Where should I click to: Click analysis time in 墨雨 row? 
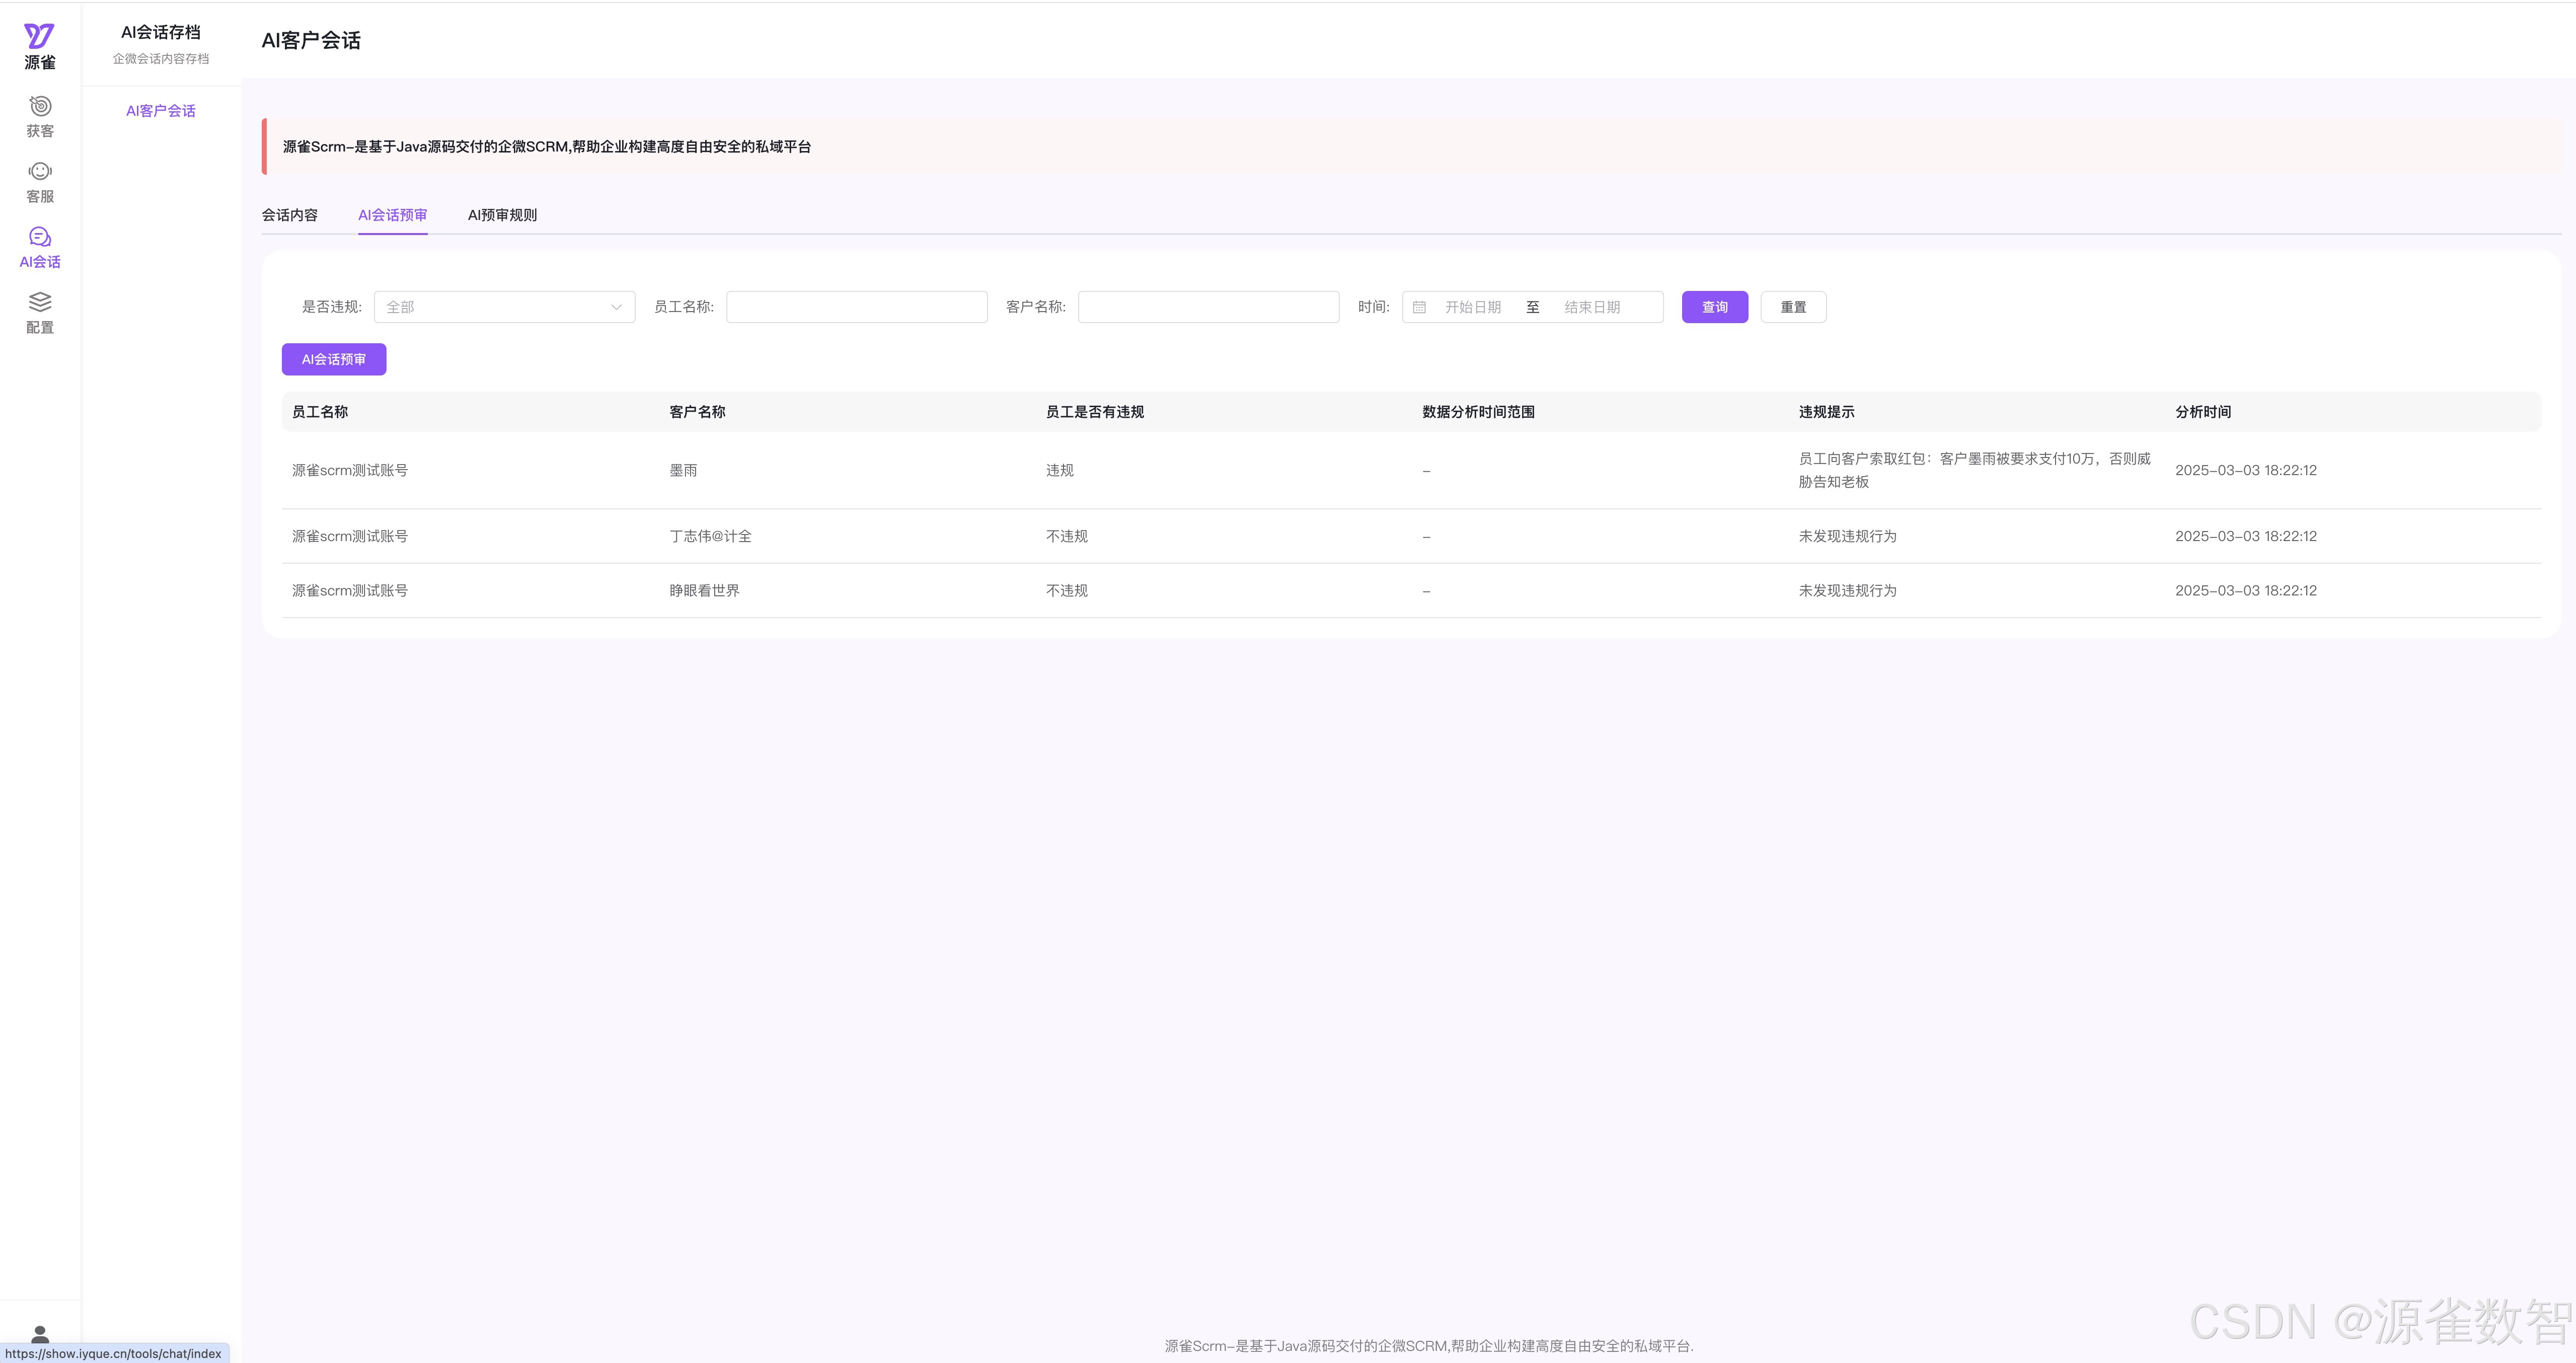pos(2246,470)
